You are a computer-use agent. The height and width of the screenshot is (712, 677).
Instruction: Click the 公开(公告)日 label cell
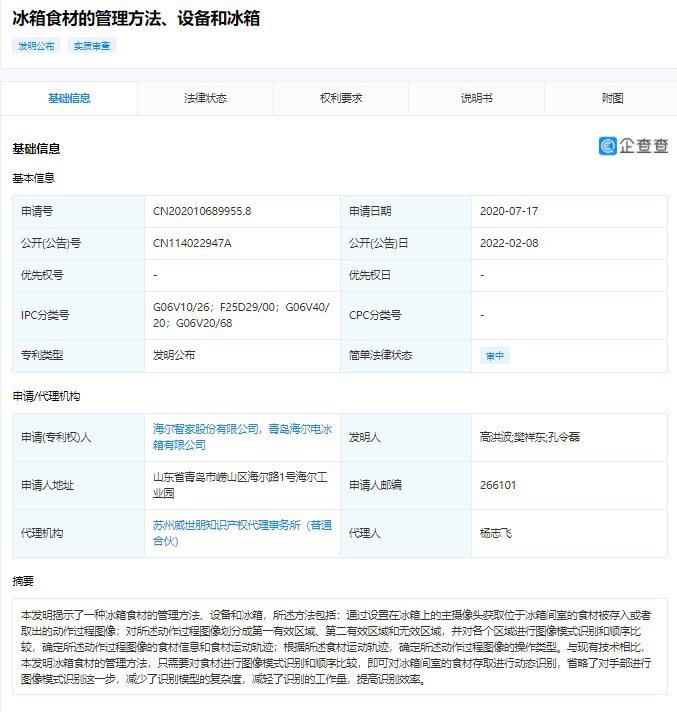(406, 243)
